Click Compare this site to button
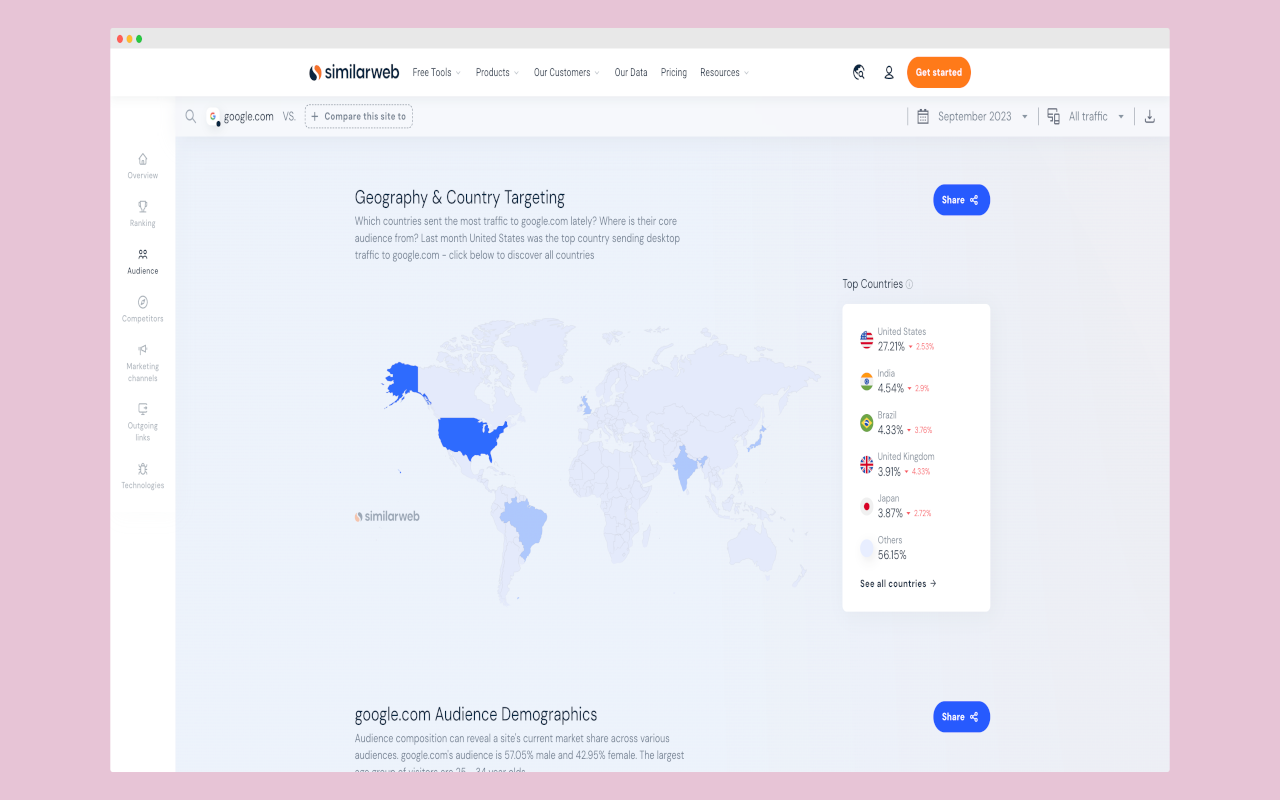Viewport: 1280px width, 800px height. click(x=359, y=116)
